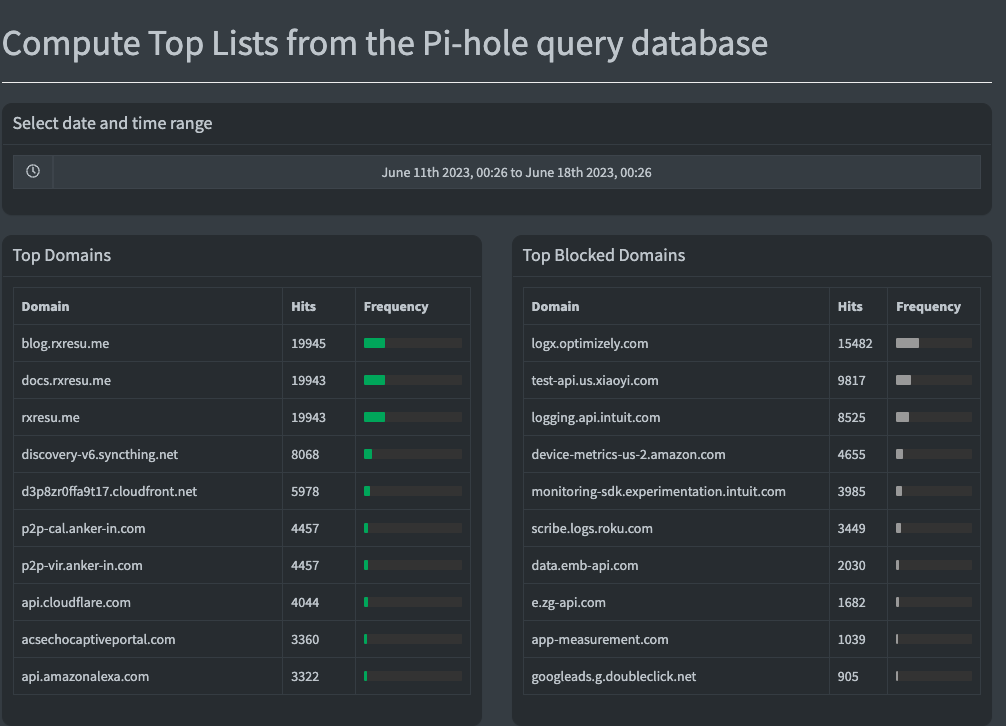Select the discovery-v6.syncthing.net row
This screenshot has width=1006, height=726.
click(101, 454)
